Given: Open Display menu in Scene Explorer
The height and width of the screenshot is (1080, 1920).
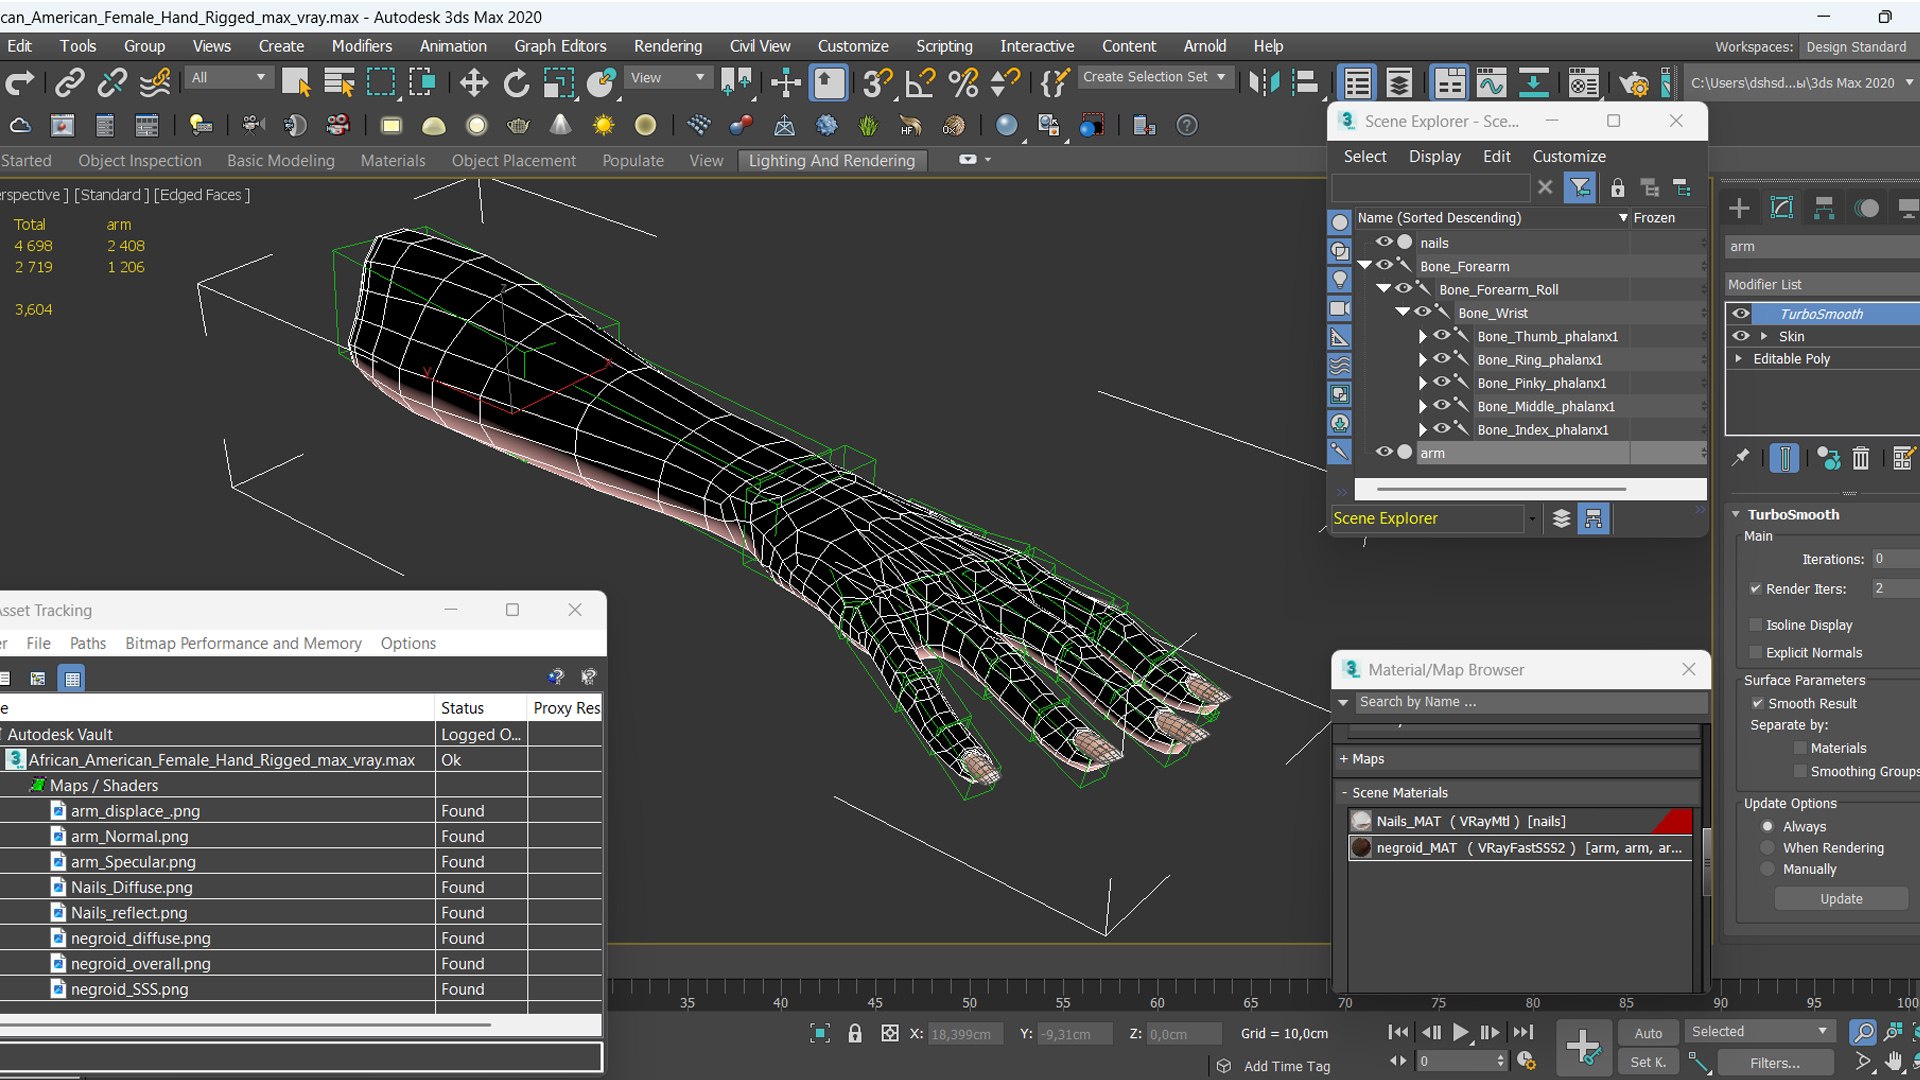Looking at the screenshot, I should click(1434, 156).
